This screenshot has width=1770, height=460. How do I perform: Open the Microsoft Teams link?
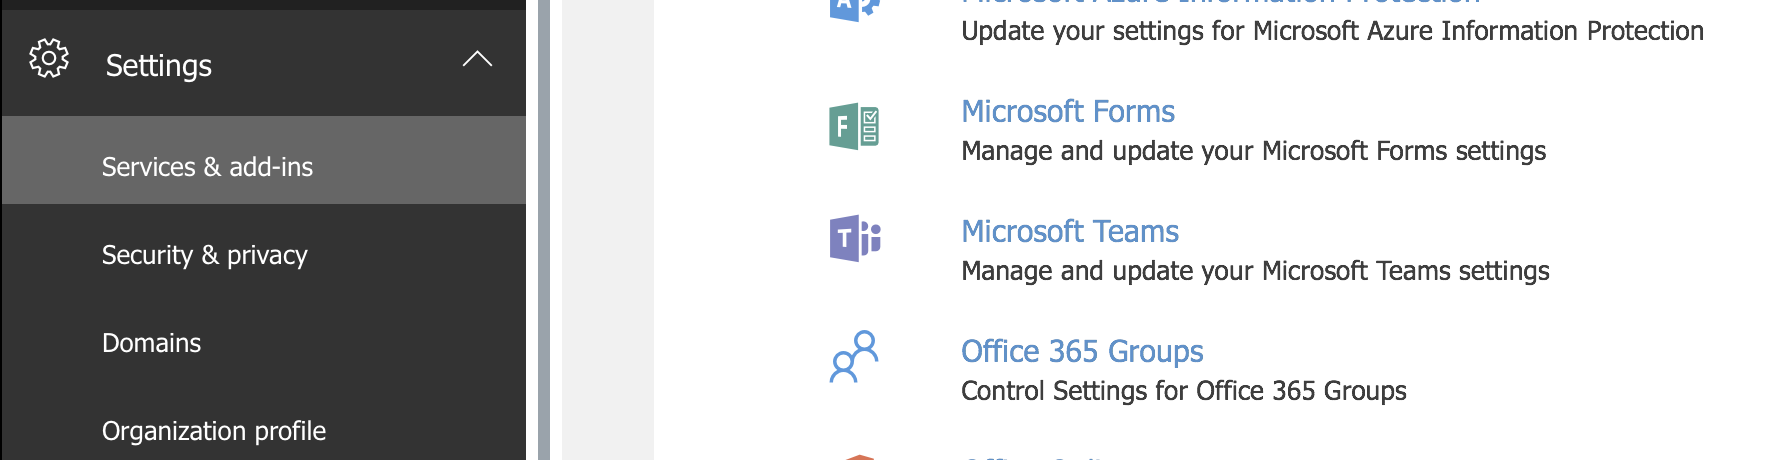pyautogui.click(x=1070, y=231)
